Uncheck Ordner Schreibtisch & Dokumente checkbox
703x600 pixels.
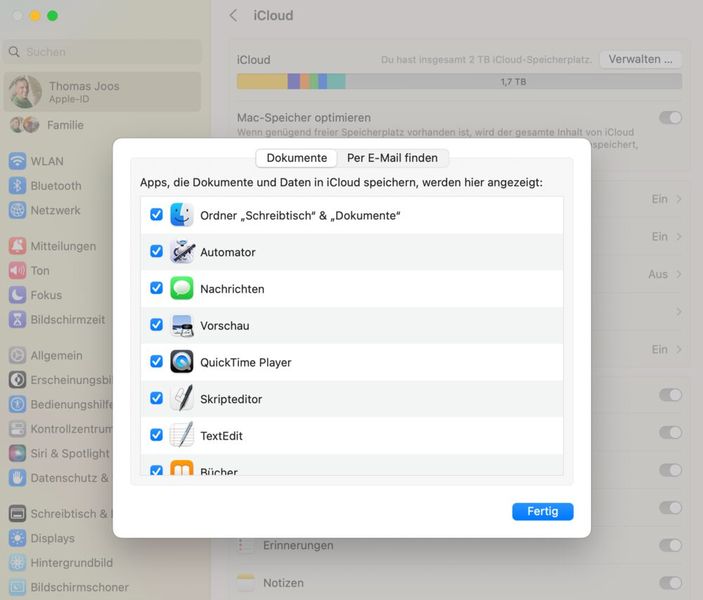click(x=156, y=215)
